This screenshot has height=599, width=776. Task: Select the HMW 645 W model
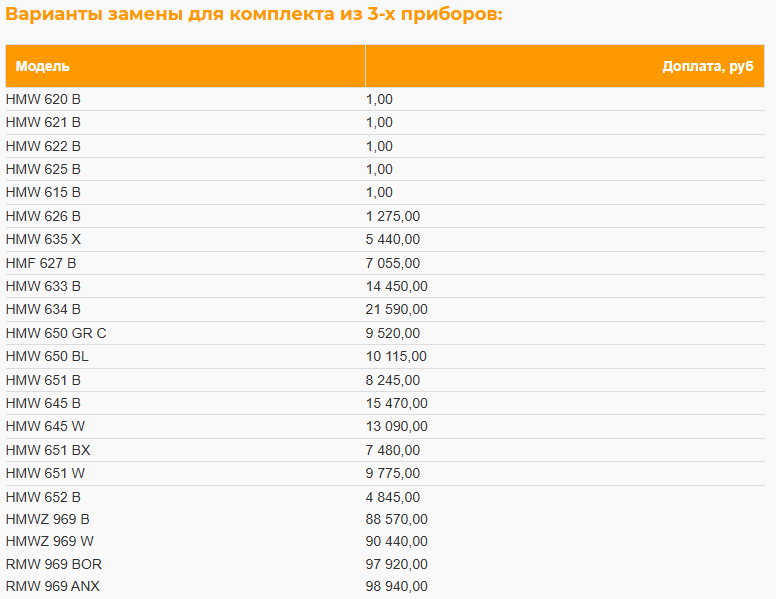(45, 426)
